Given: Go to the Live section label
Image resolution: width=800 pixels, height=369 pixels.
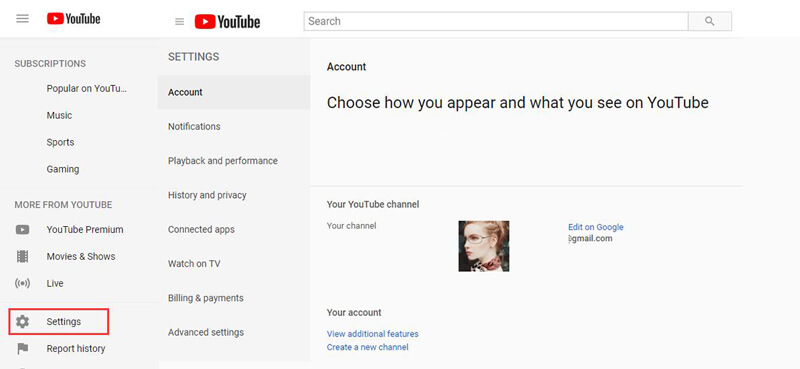Looking at the screenshot, I should (x=55, y=283).
